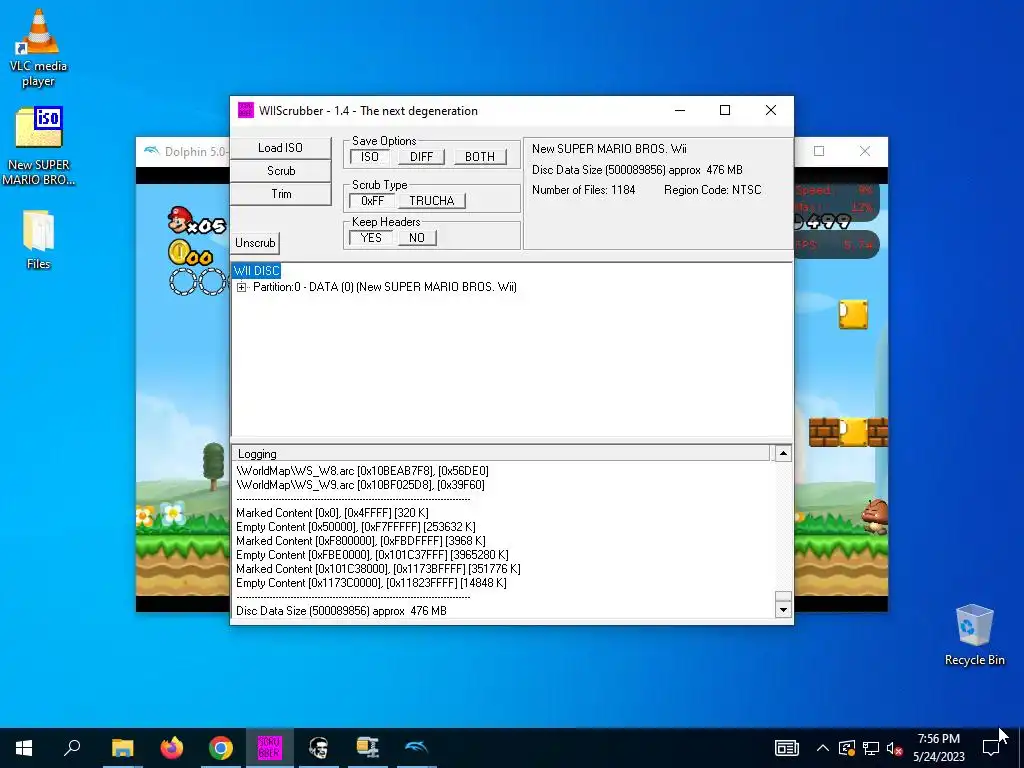1024x768 pixels.
Task: Click the muted volume tray icon
Action: click(894, 748)
